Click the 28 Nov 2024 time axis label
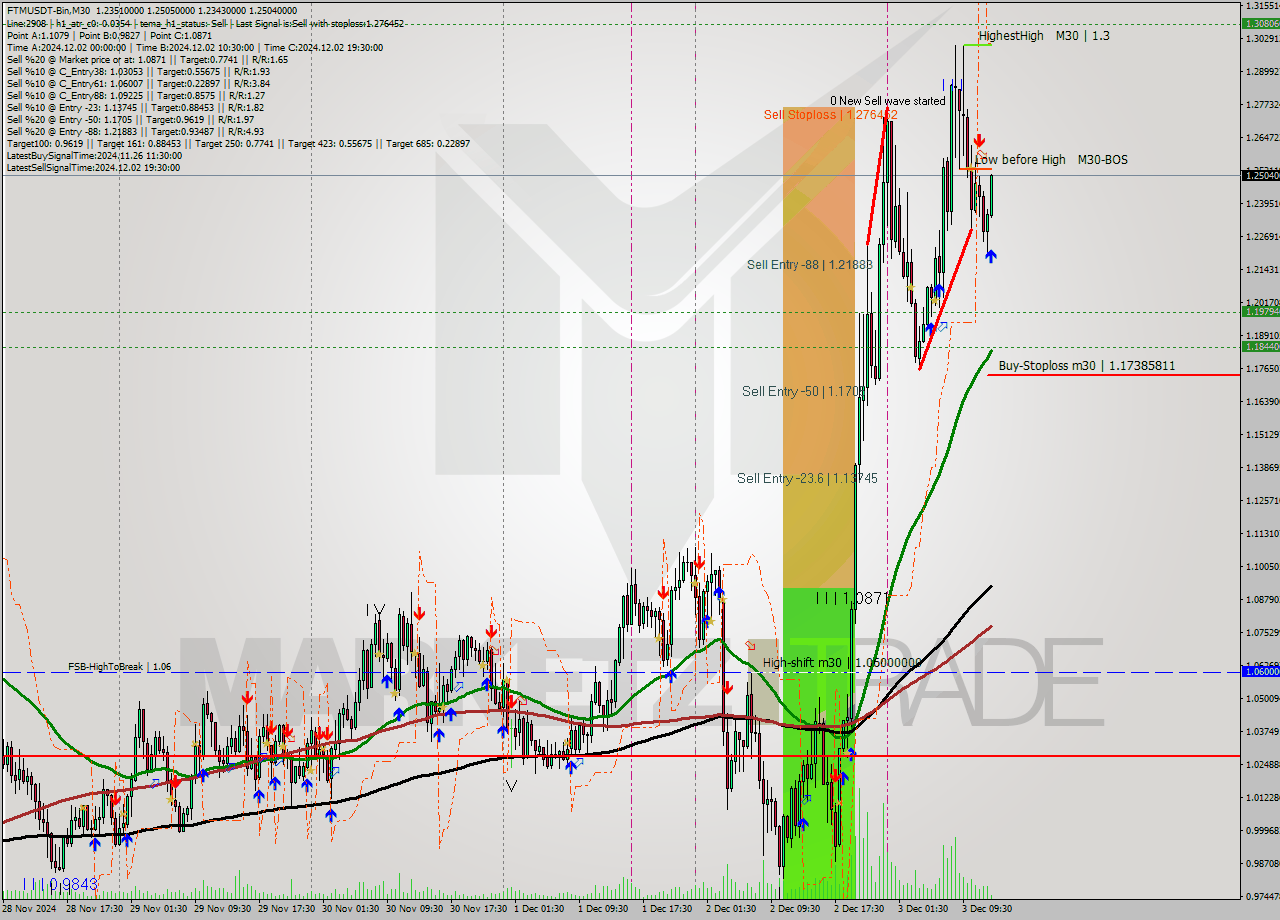Screen dimensions: 1280x920 coord(30,909)
